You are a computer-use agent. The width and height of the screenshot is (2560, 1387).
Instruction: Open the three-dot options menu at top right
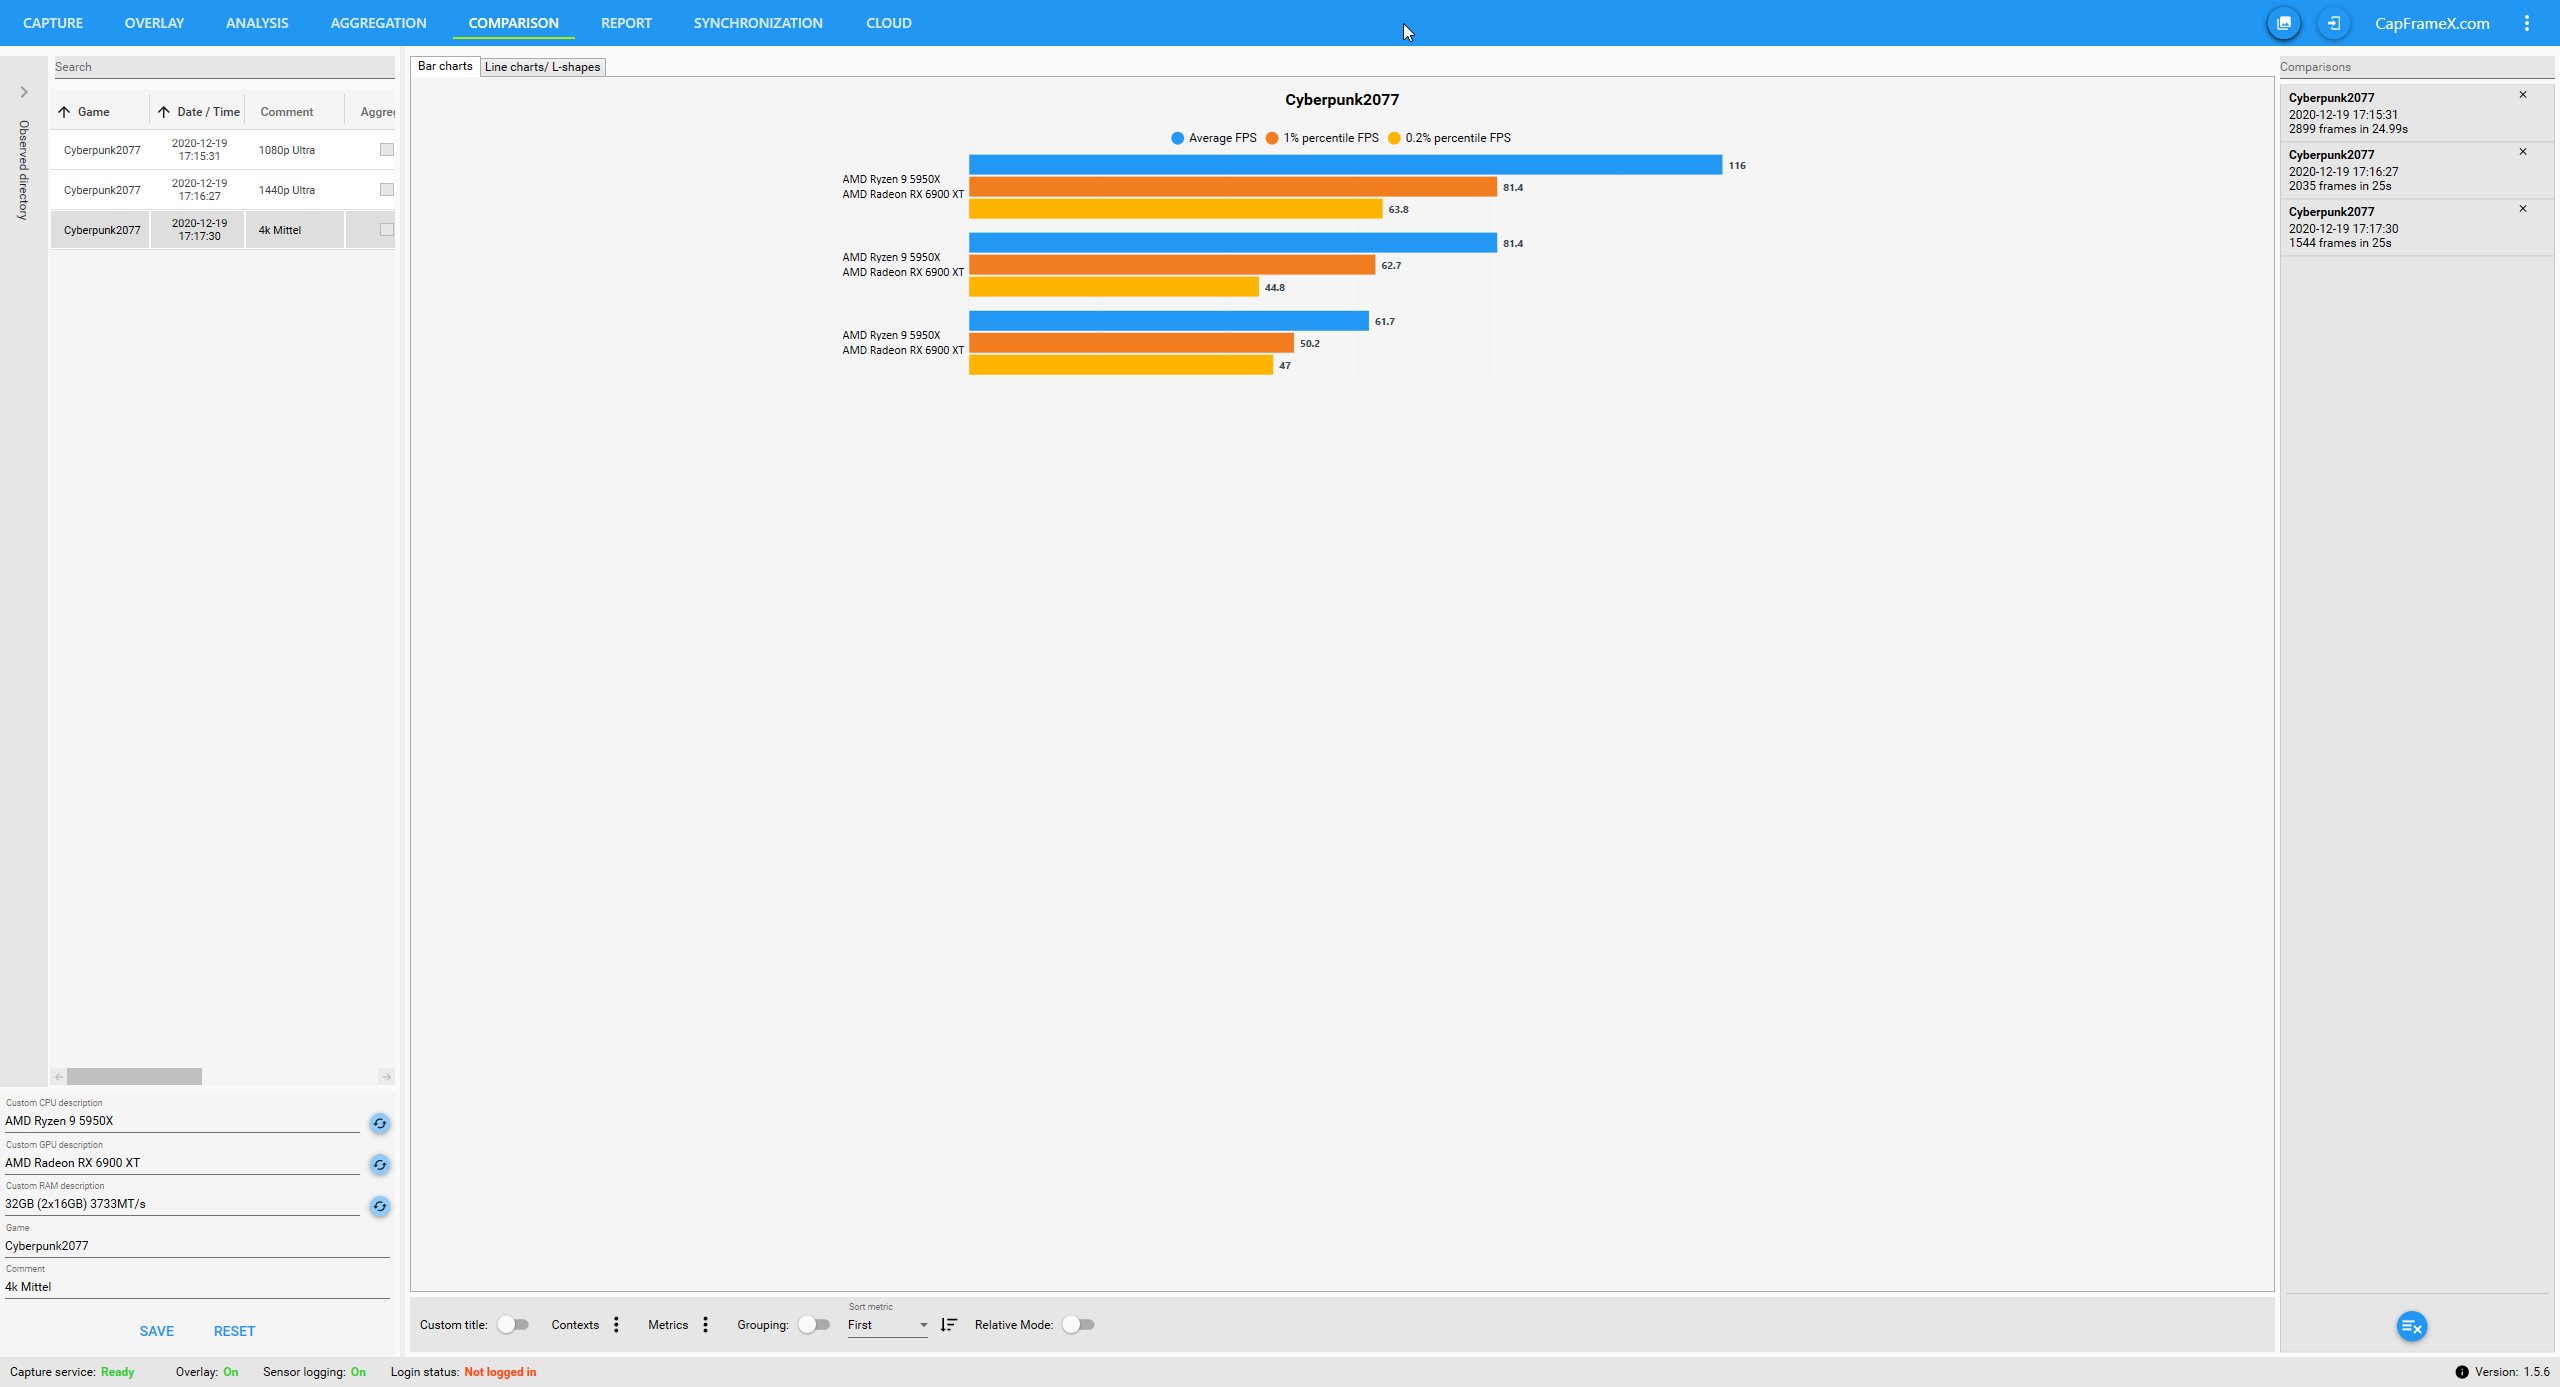coord(2527,23)
